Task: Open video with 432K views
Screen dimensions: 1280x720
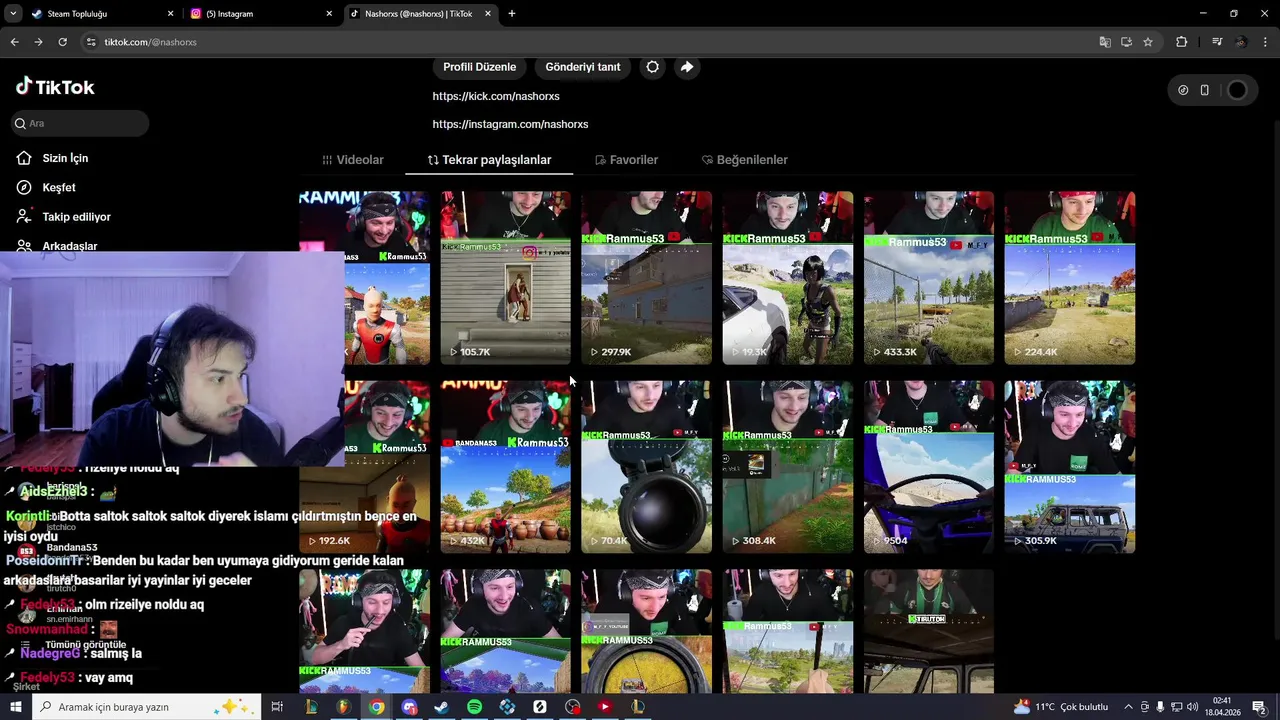Action: point(505,467)
